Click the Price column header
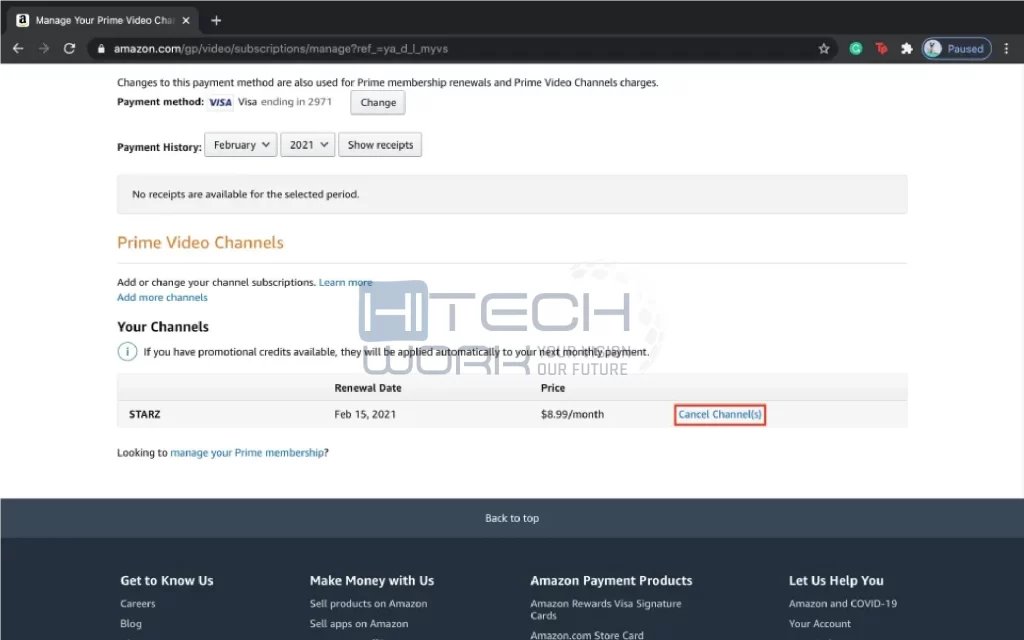 click(552, 388)
